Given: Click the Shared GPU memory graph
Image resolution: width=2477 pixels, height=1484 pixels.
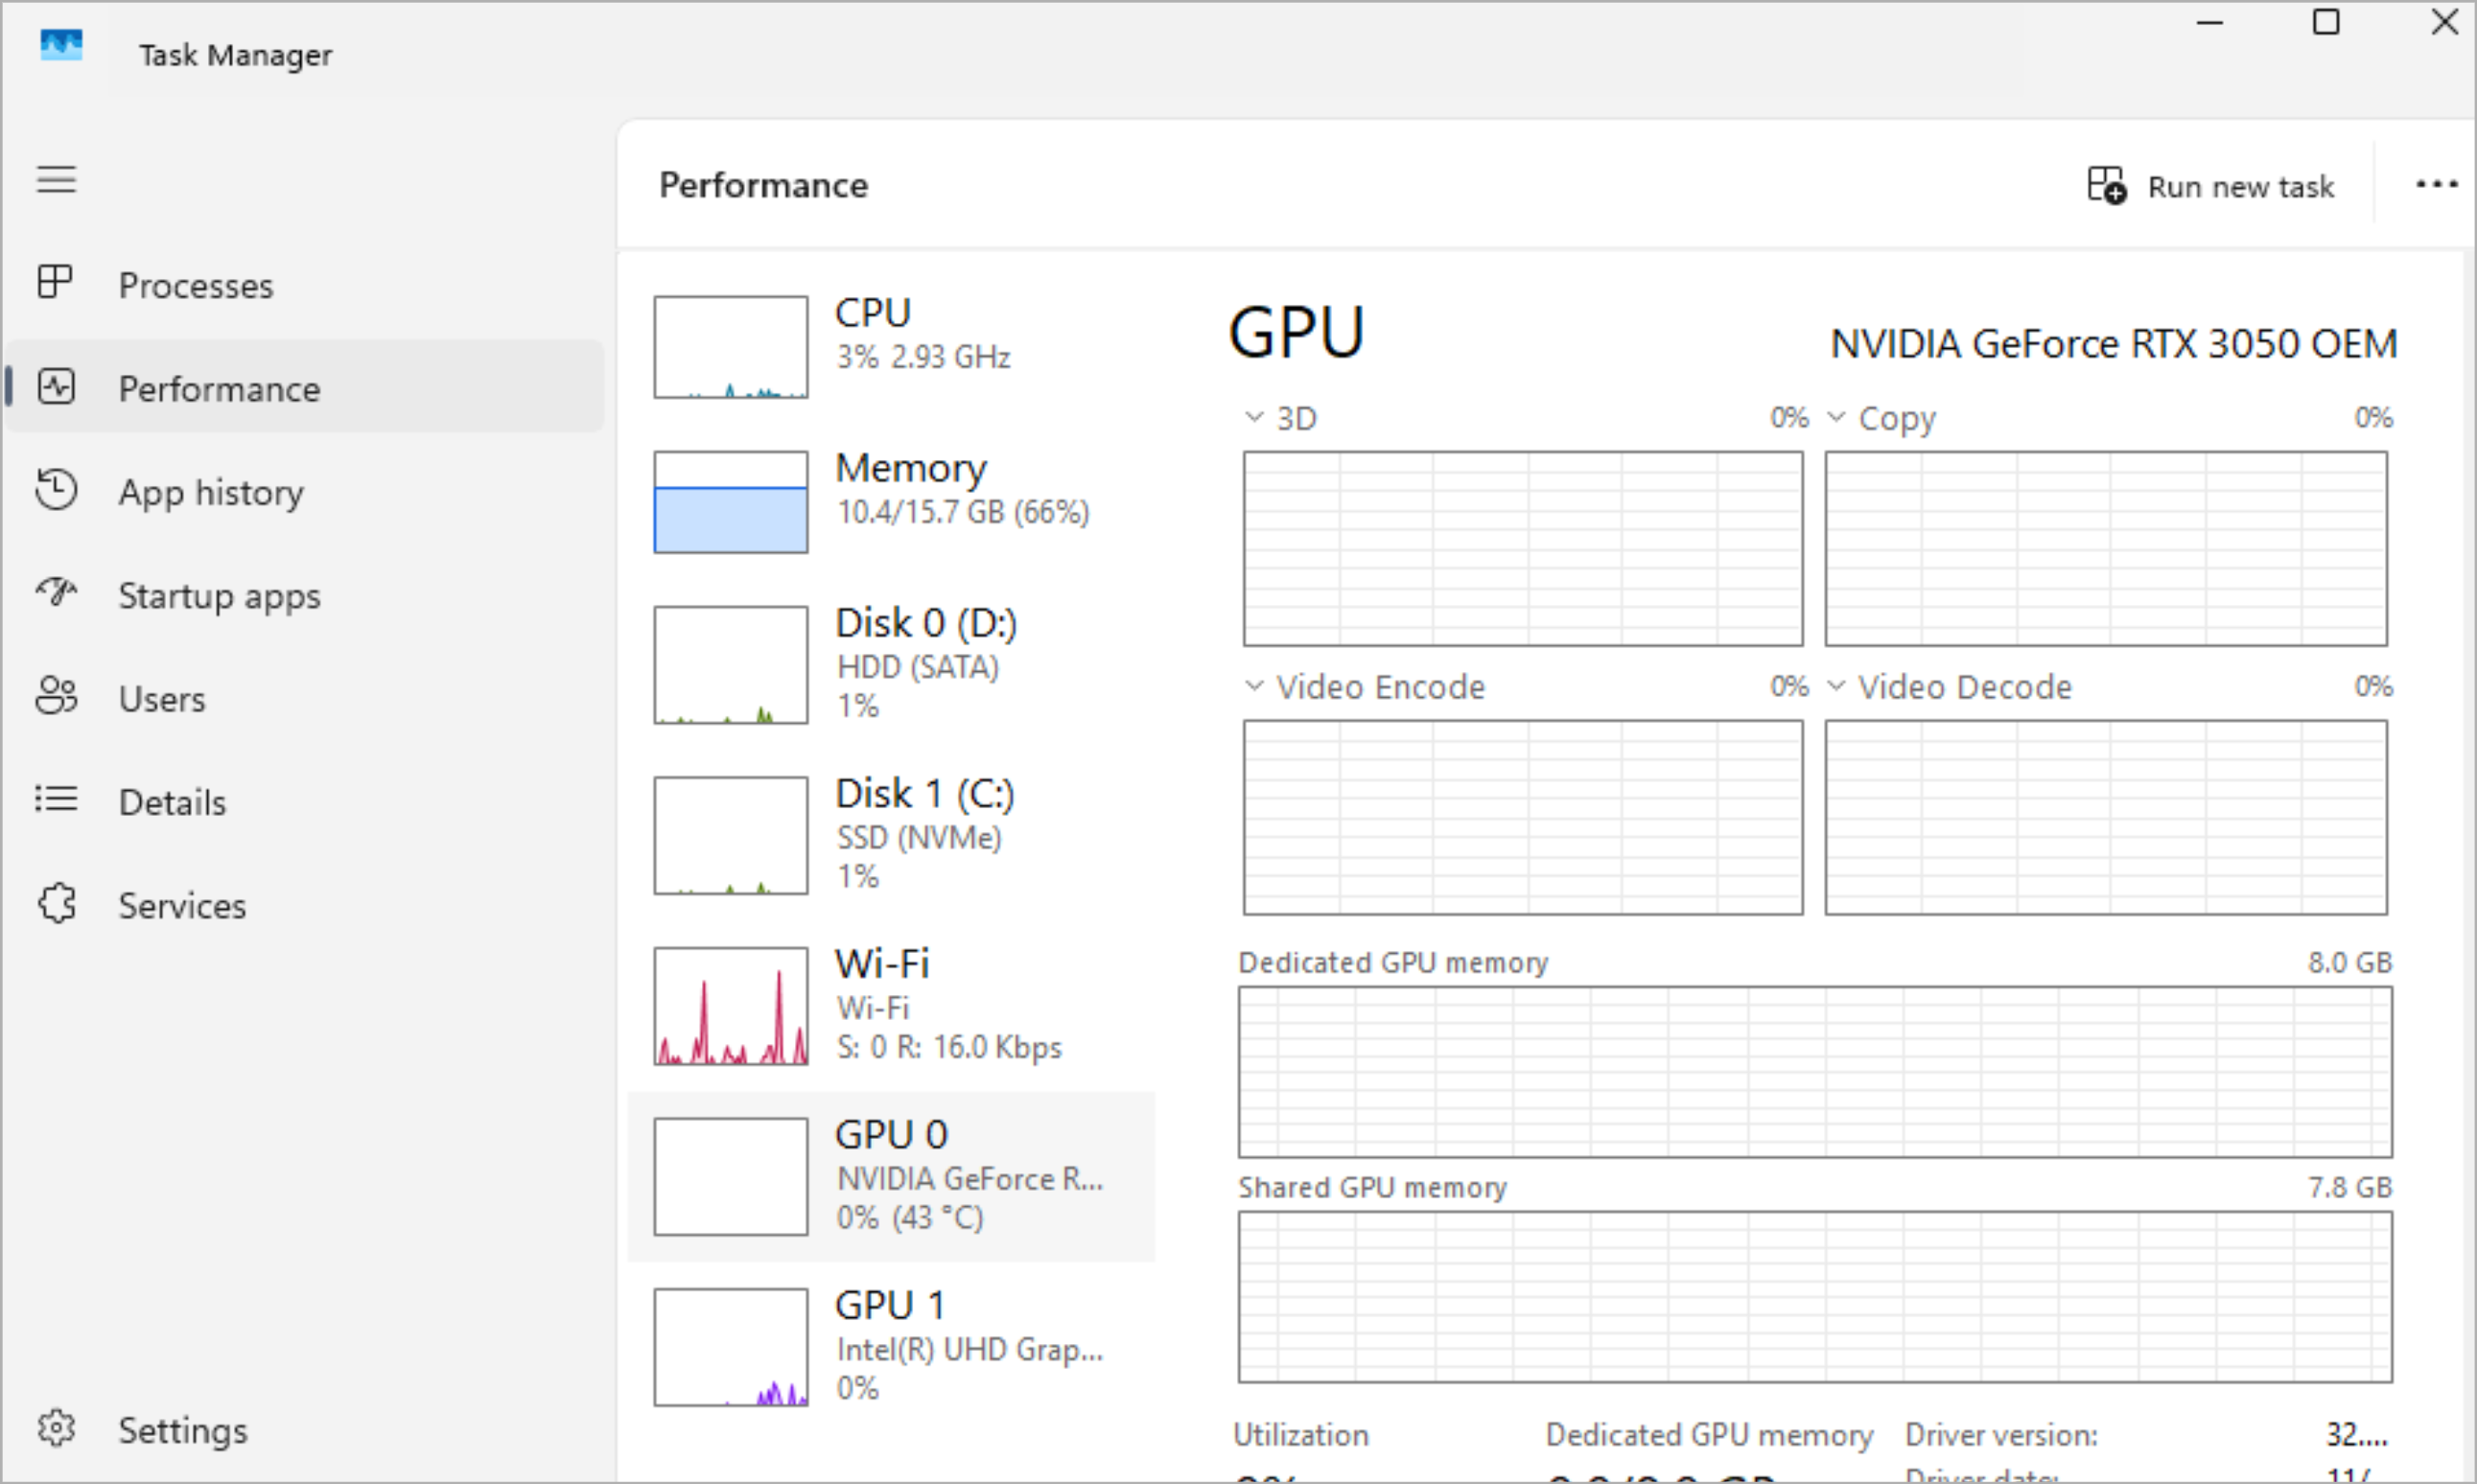Looking at the screenshot, I should click(x=1815, y=1297).
